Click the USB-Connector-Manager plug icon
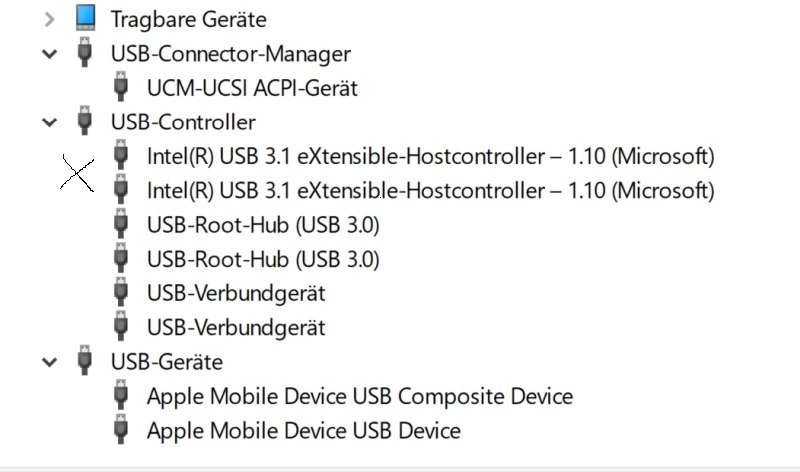 (x=85, y=52)
